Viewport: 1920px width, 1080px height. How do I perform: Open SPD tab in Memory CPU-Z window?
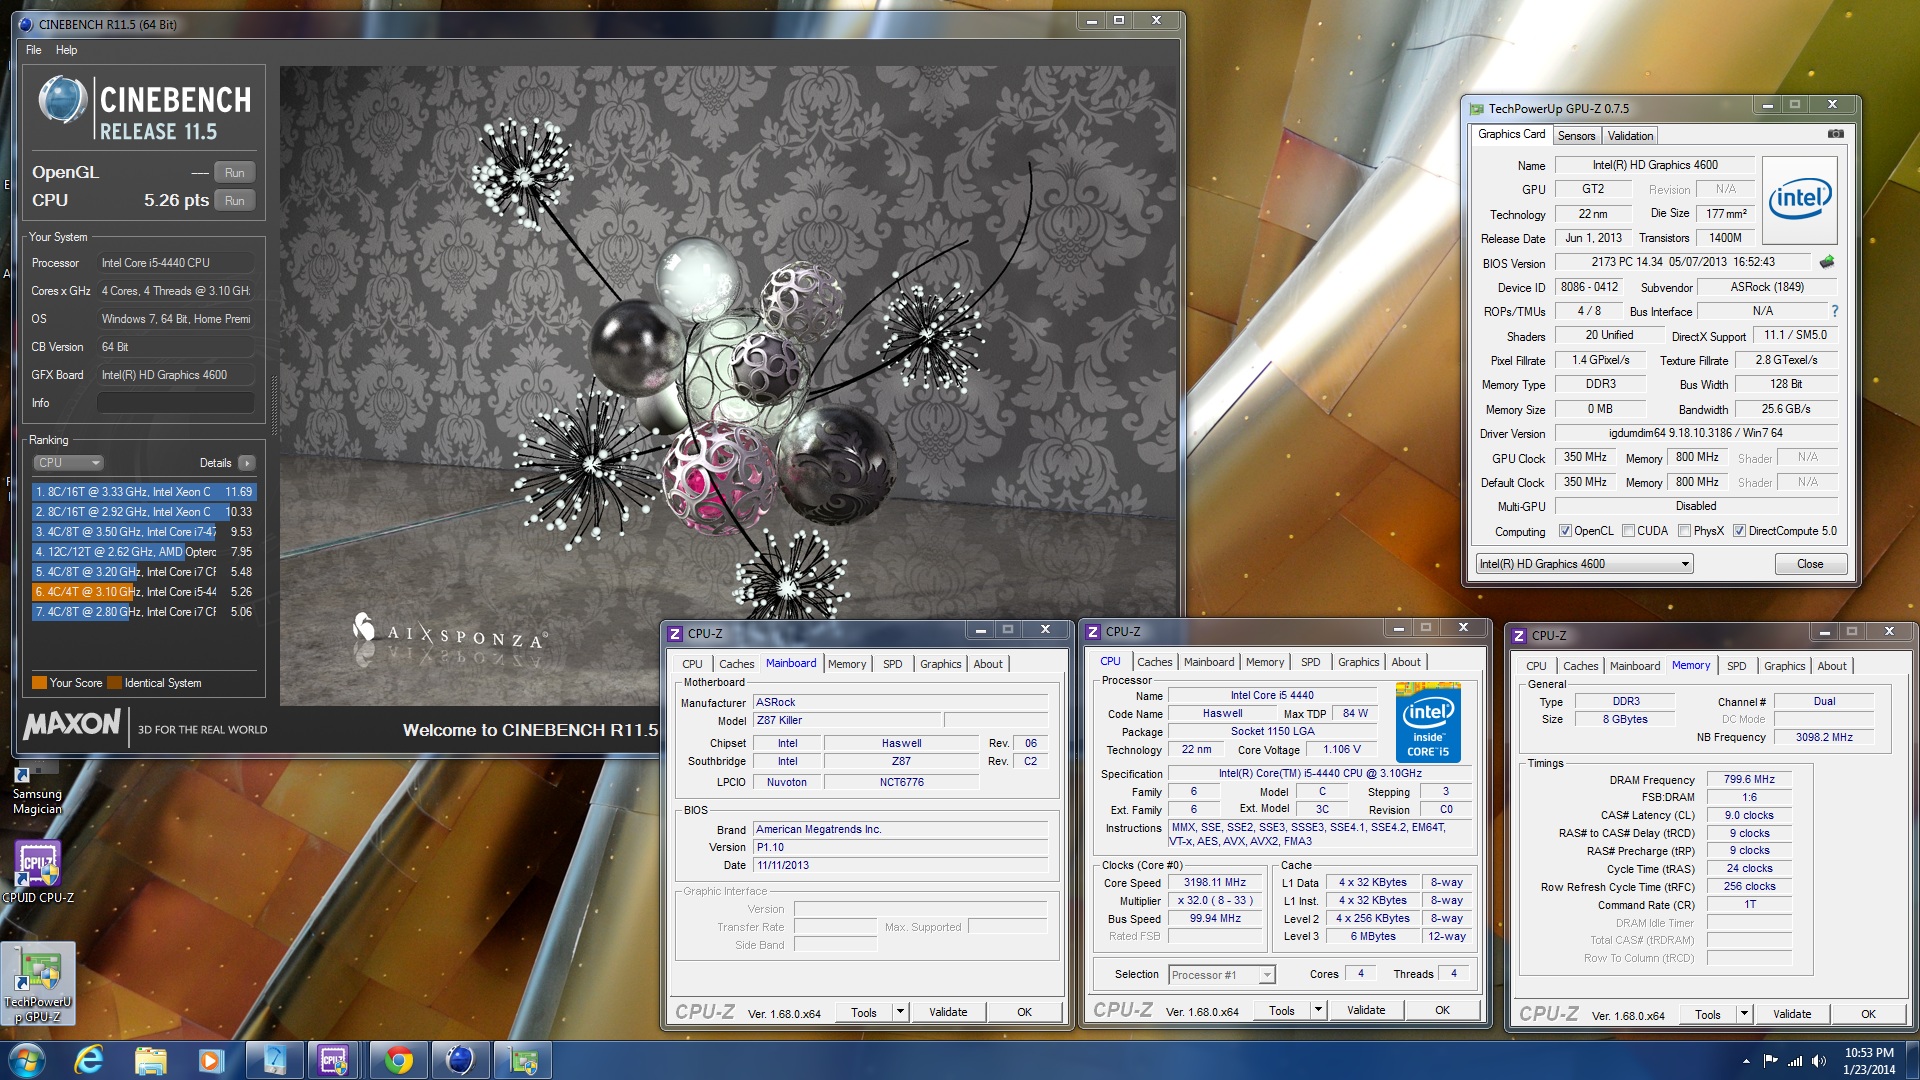[1736, 666]
